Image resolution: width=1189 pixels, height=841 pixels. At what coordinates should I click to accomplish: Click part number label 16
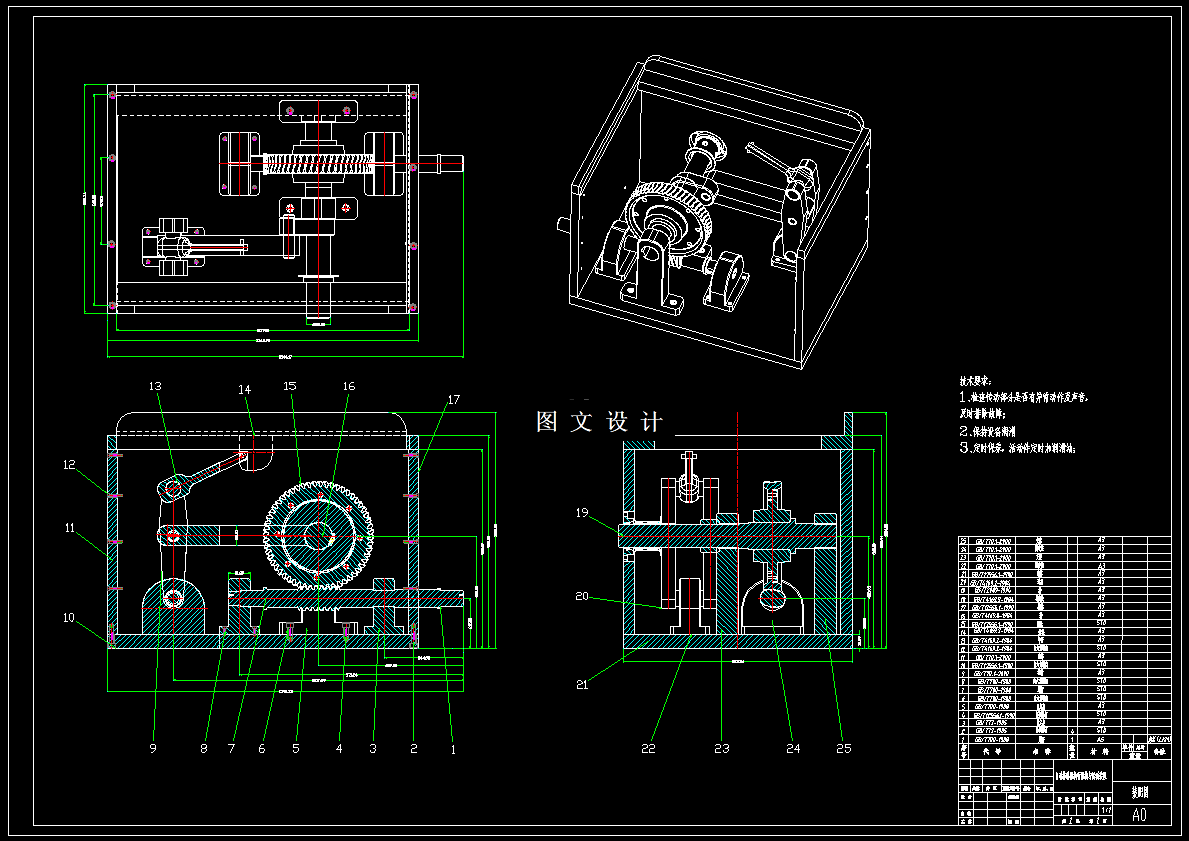click(348, 386)
